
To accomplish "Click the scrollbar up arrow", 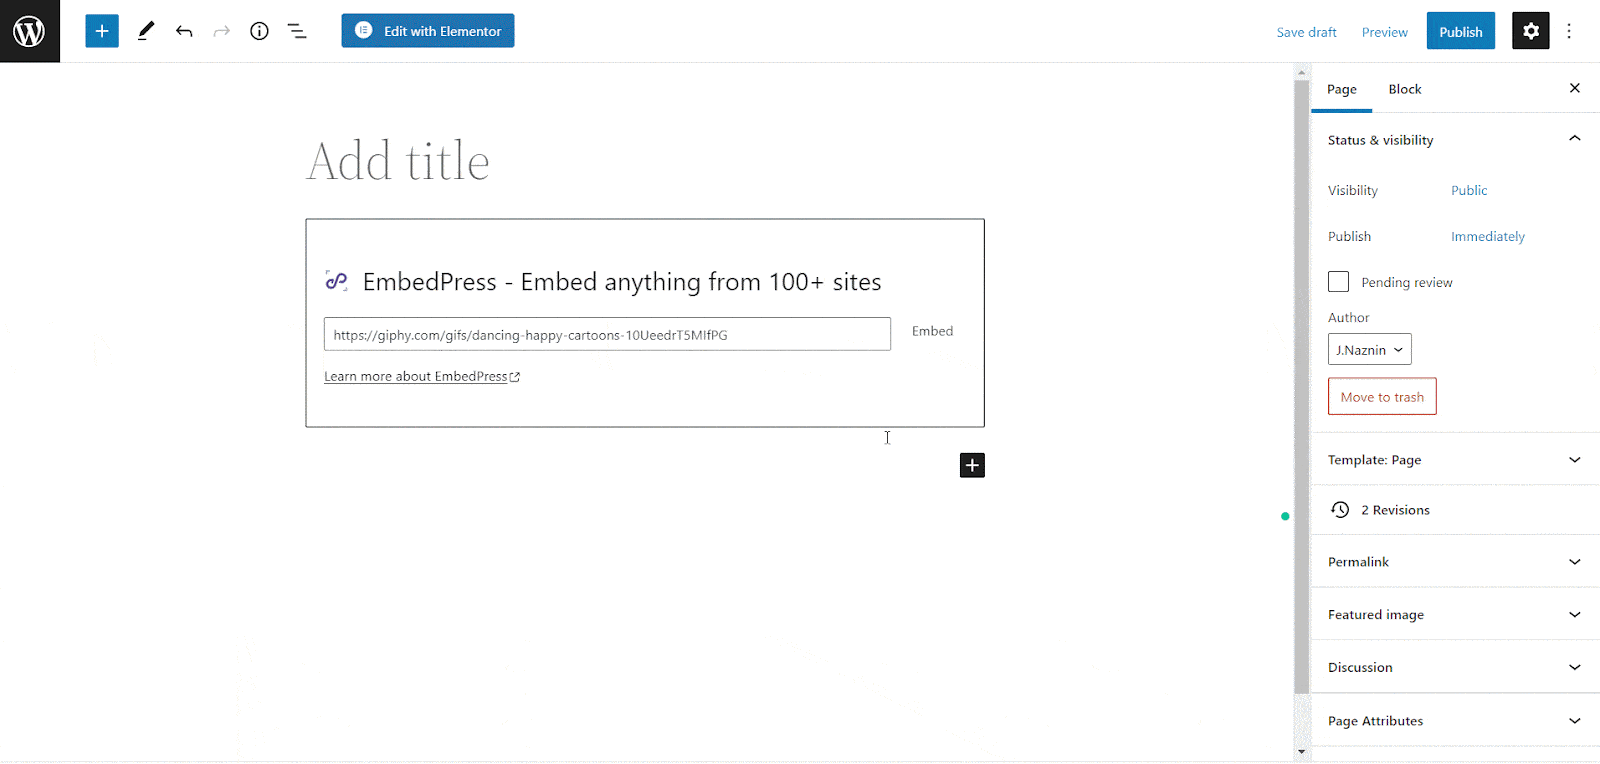I will click(1301, 73).
